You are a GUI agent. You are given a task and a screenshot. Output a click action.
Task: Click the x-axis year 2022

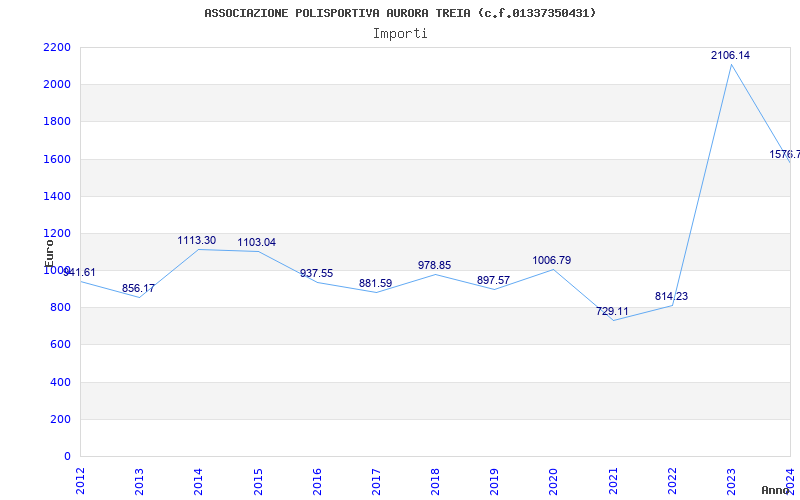[x=672, y=482]
